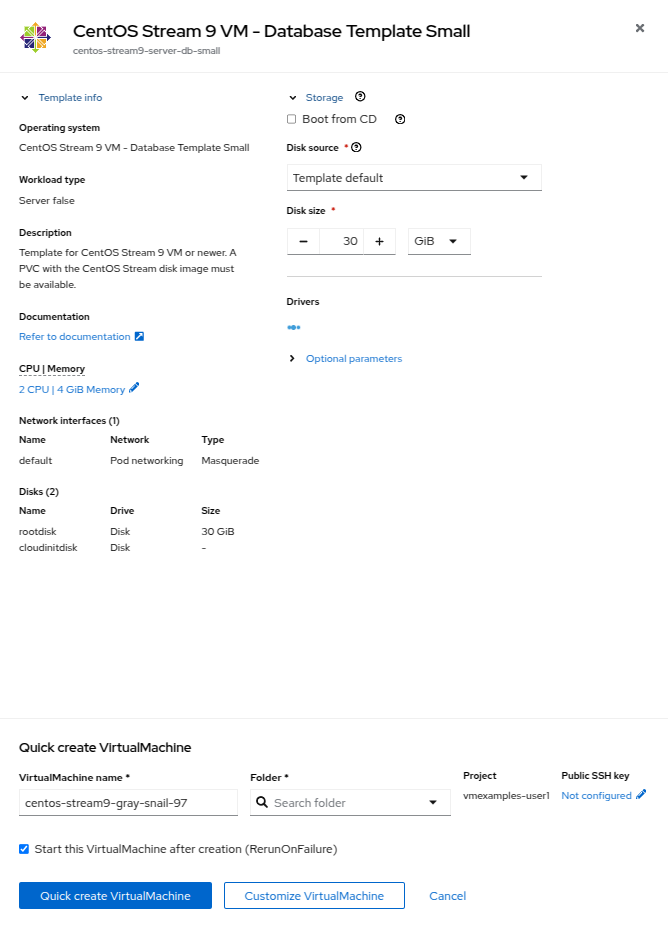Uncheck Start this VirtualMachine after creation

click(x=24, y=849)
